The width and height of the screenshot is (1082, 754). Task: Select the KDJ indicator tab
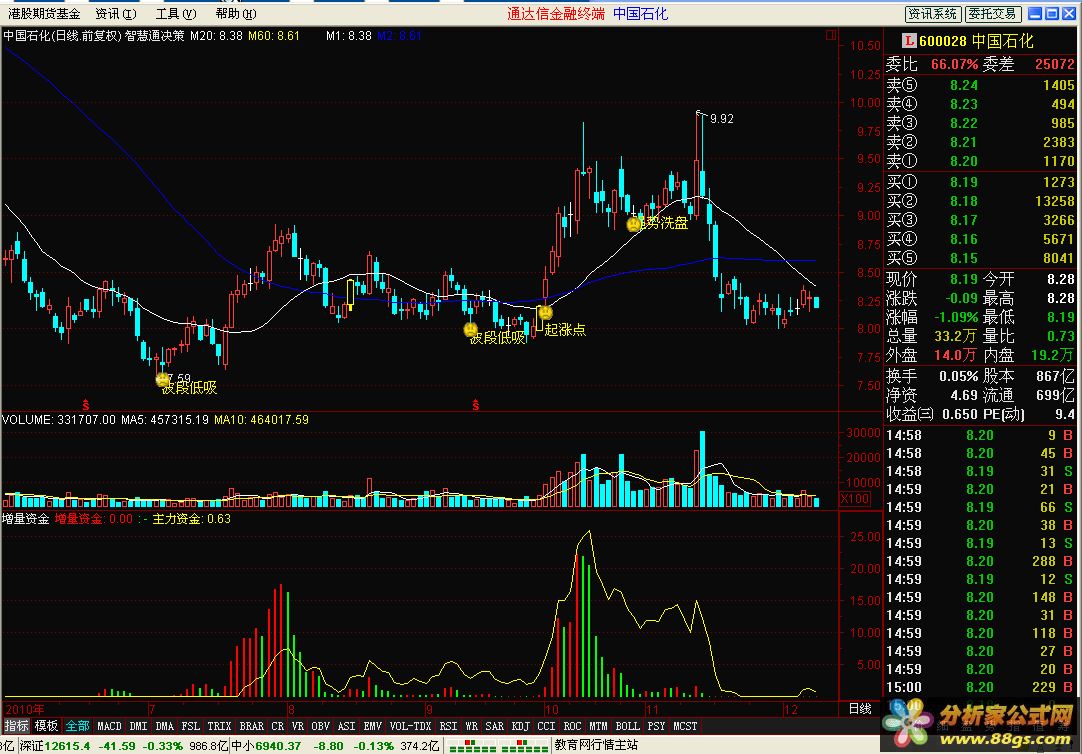tap(520, 726)
